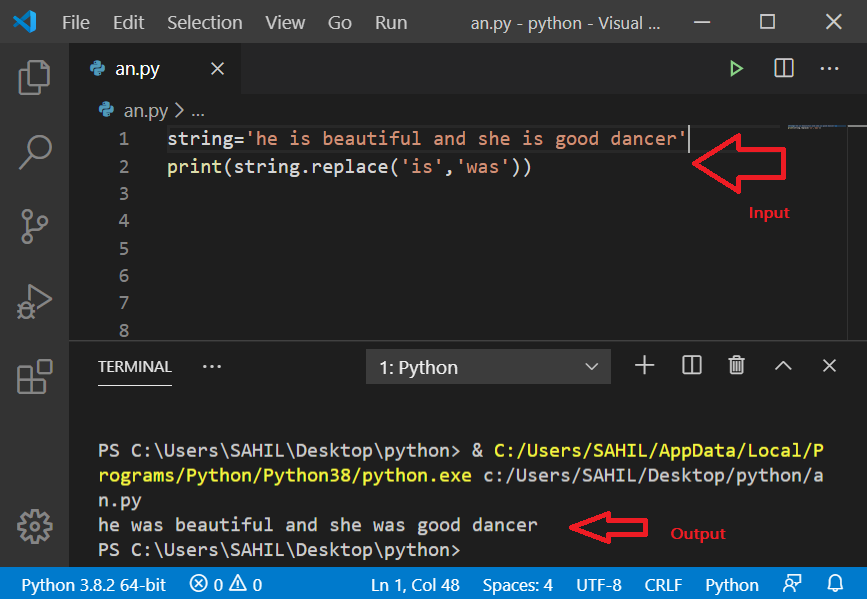Open the Edit menu
The image size is (867, 599).
(128, 23)
